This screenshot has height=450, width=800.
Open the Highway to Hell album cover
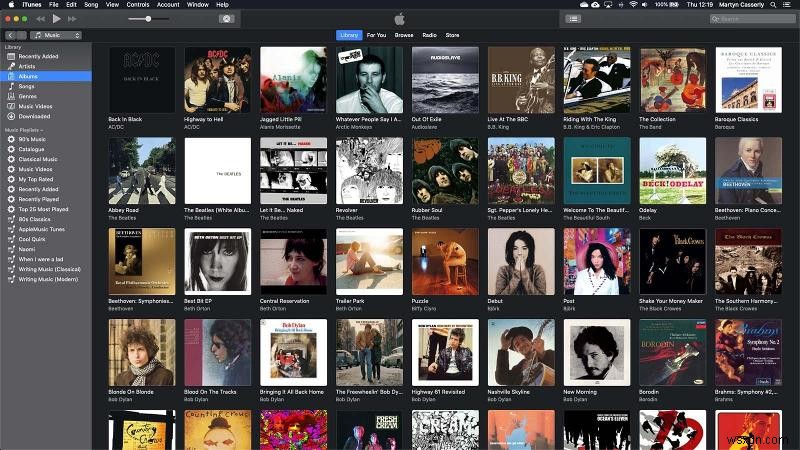[218, 80]
